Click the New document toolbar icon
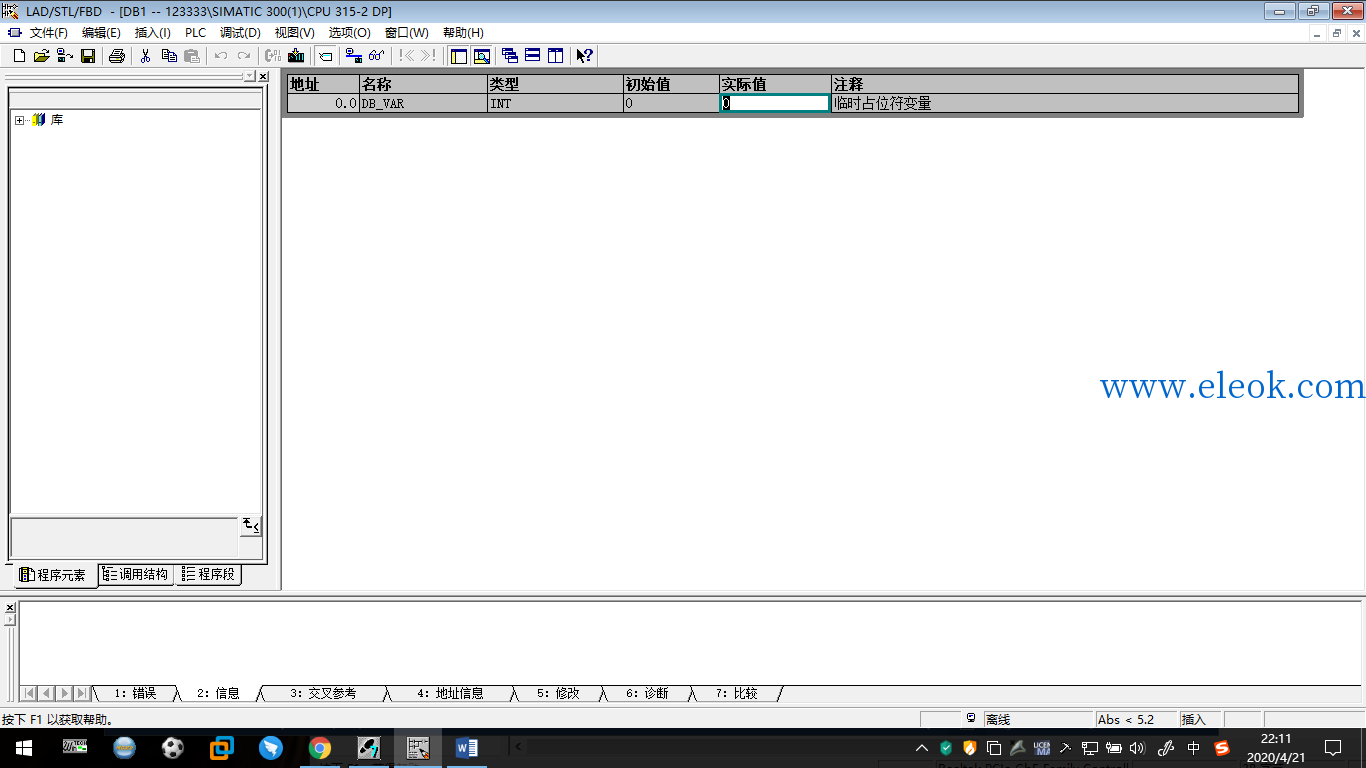This screenshot has width=1366, height=768. [19, 56]
